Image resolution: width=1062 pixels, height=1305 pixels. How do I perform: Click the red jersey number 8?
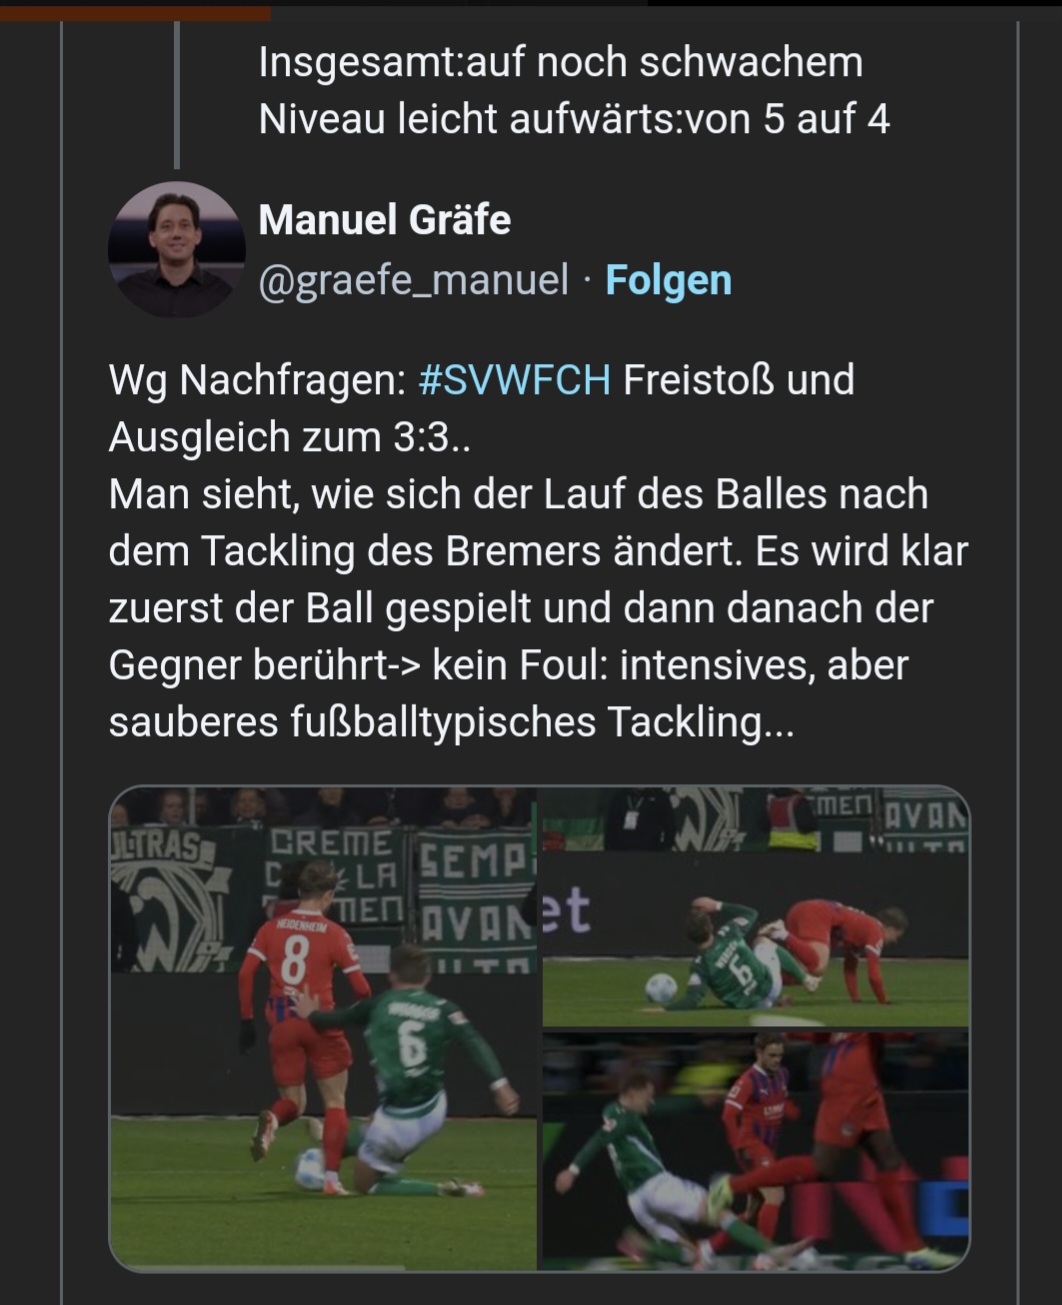click(x=294, y=962)
